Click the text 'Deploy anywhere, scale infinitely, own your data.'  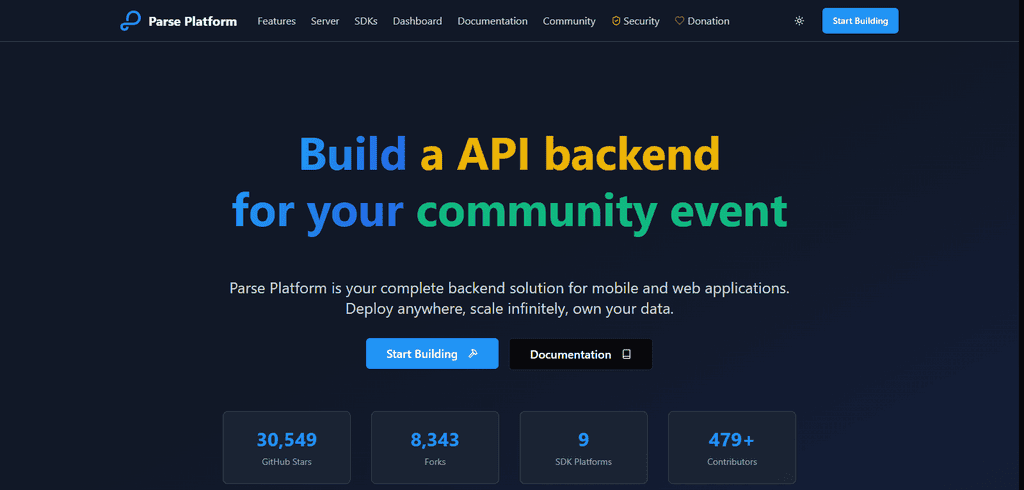point(509,309)
